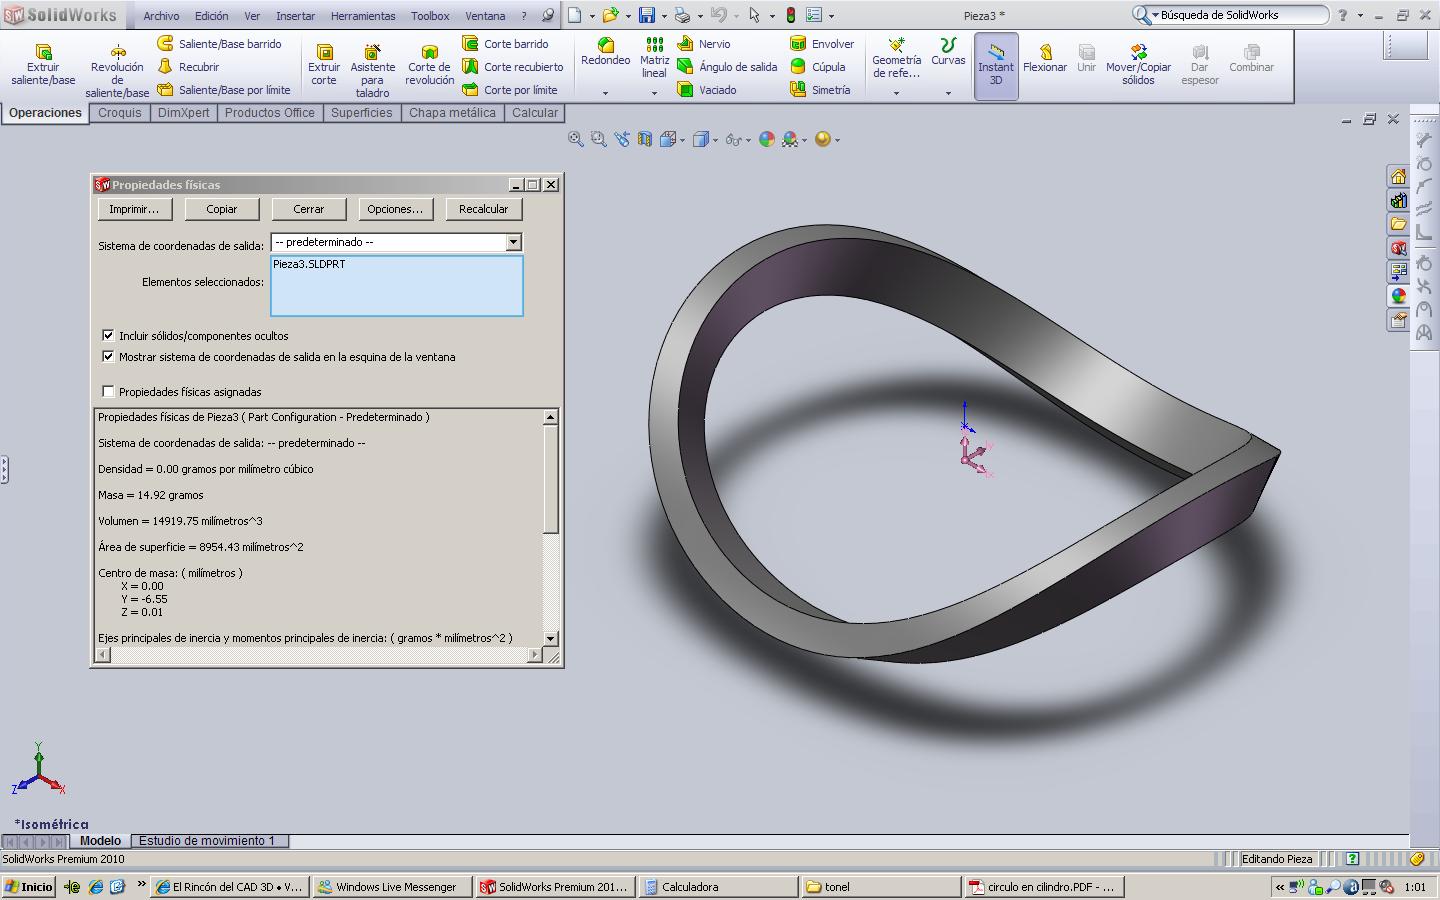Select Saliente/Base por límite tool
Screen dimensions: 1440x900
[224, 90]
